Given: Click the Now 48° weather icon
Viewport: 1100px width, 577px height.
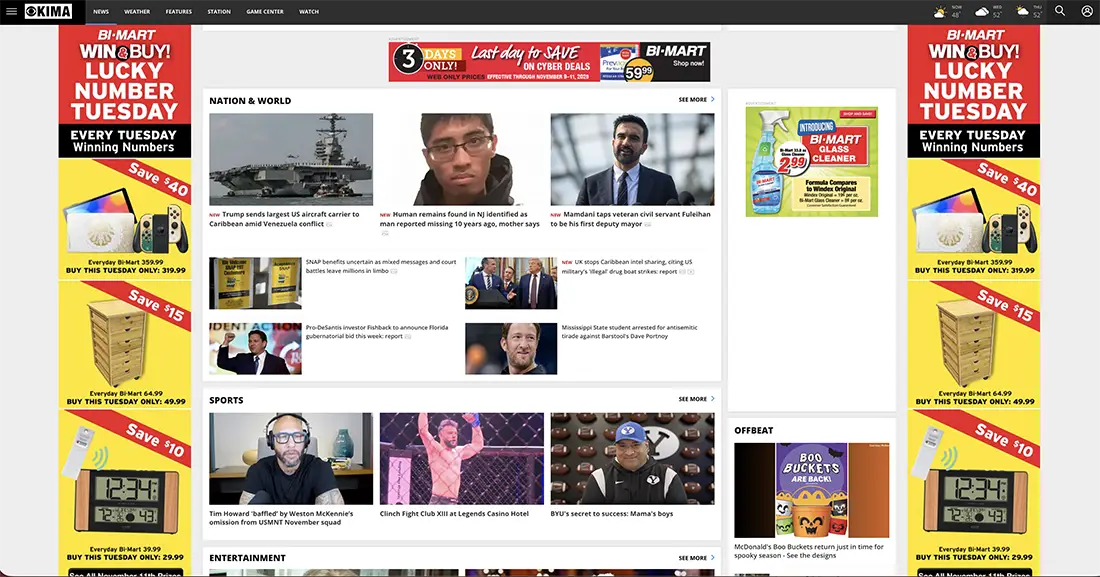Looking at the screenshot, I should pyautogui.click(x=940, y=12).
